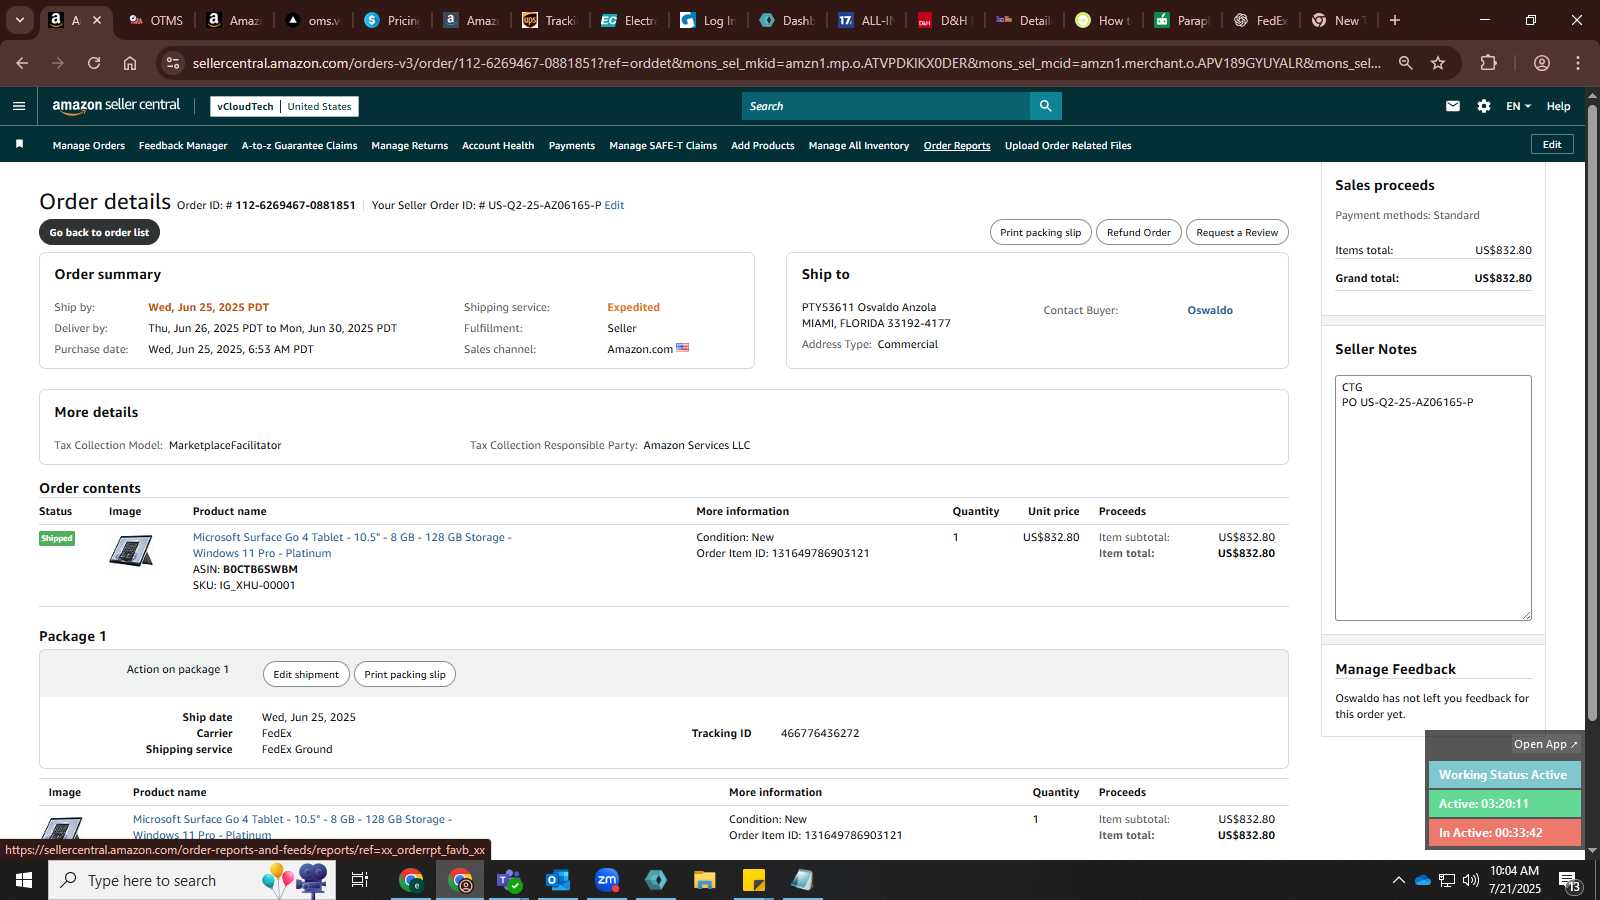1600x900 pixels.
Task: Click Go back to order list button
Action: (99, 232)
